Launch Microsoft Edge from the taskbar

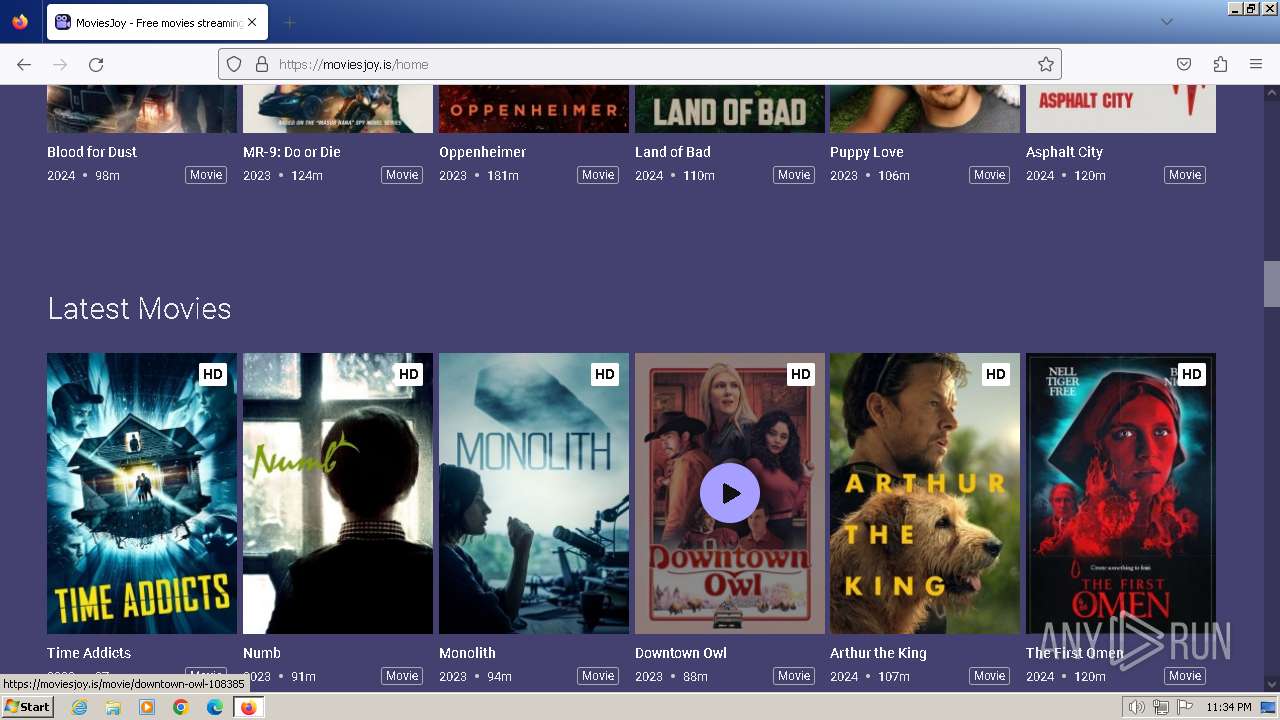point(215,707)
